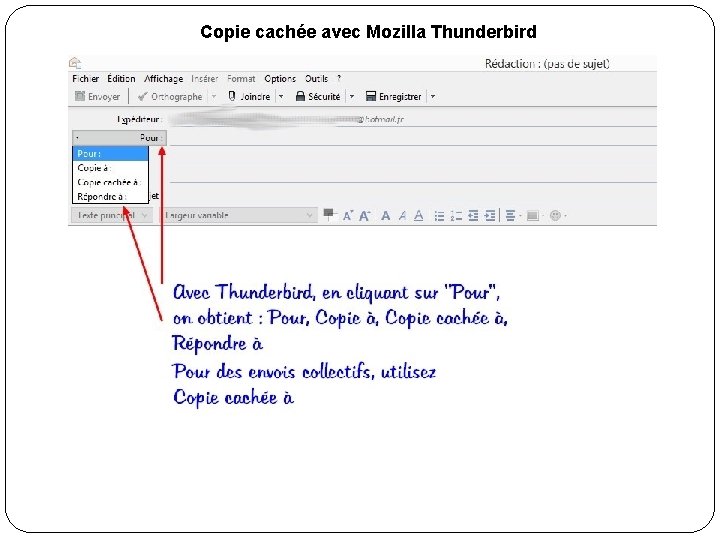Expand the Joindre dropdown arrow
Image resolution: width=720 pixels, height=540 pixels.
pos(281,96)
